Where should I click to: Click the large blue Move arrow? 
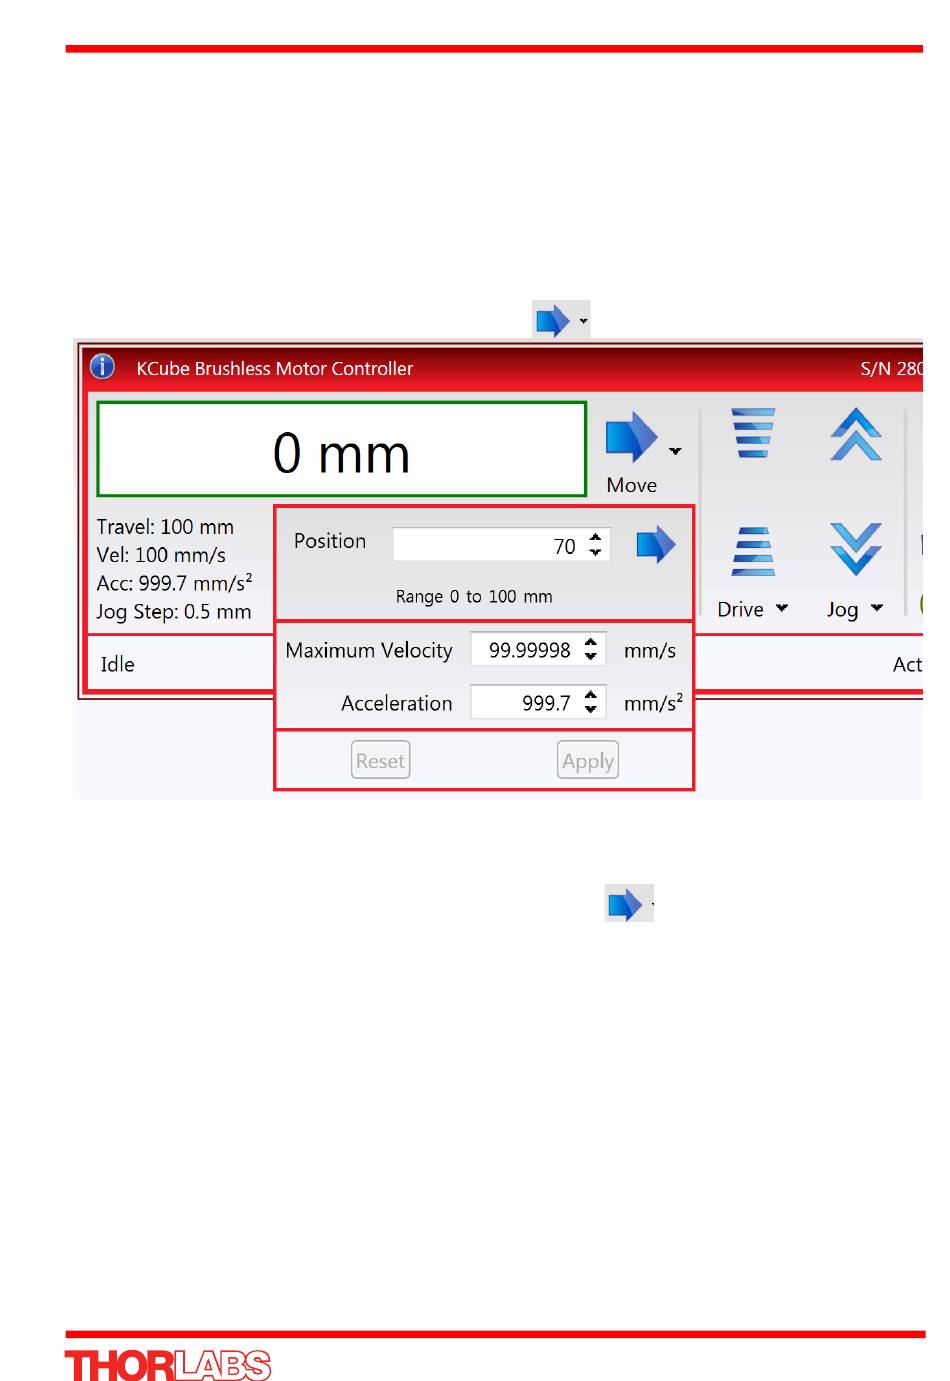tap(630, 438)
